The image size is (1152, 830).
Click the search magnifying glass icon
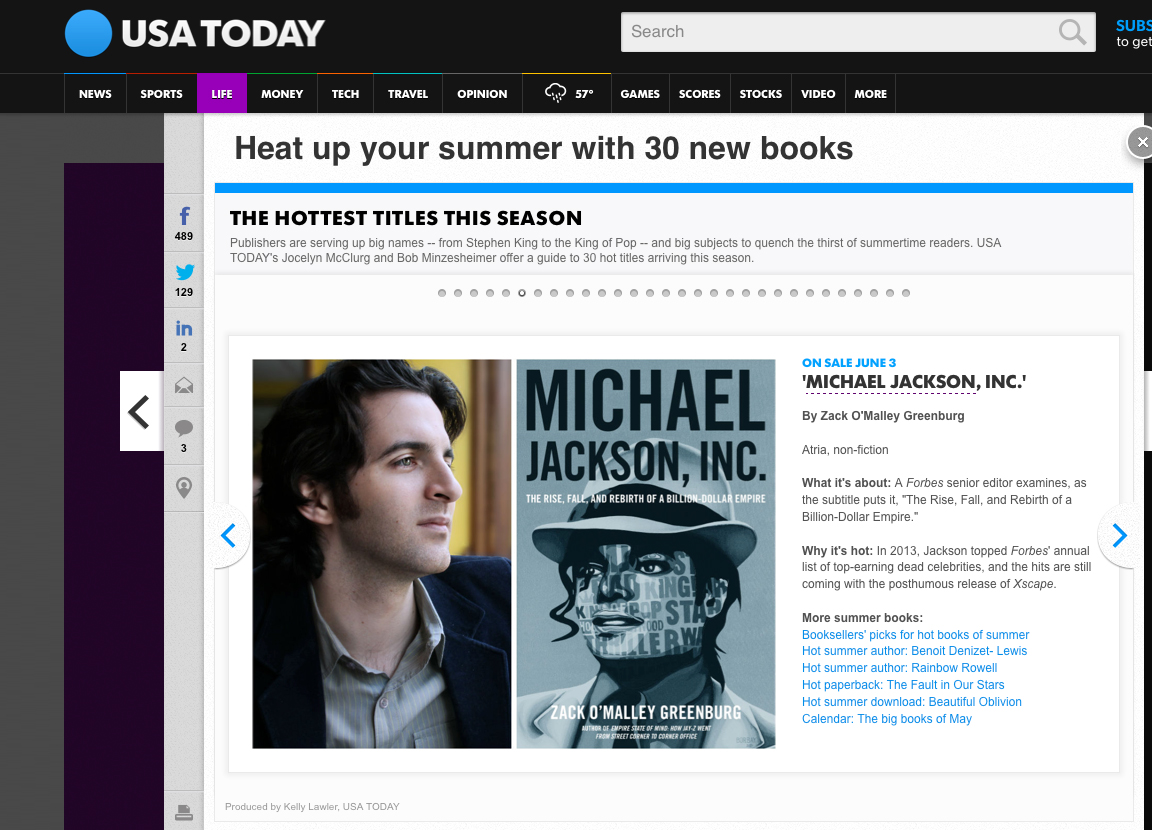coord(1072,32)
